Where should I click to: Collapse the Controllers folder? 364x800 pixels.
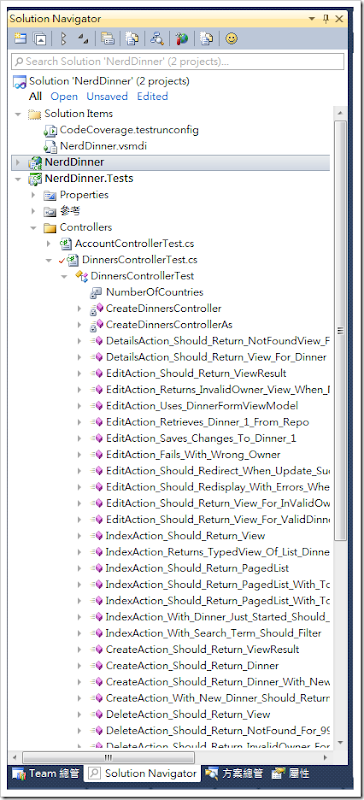(33, 228)
